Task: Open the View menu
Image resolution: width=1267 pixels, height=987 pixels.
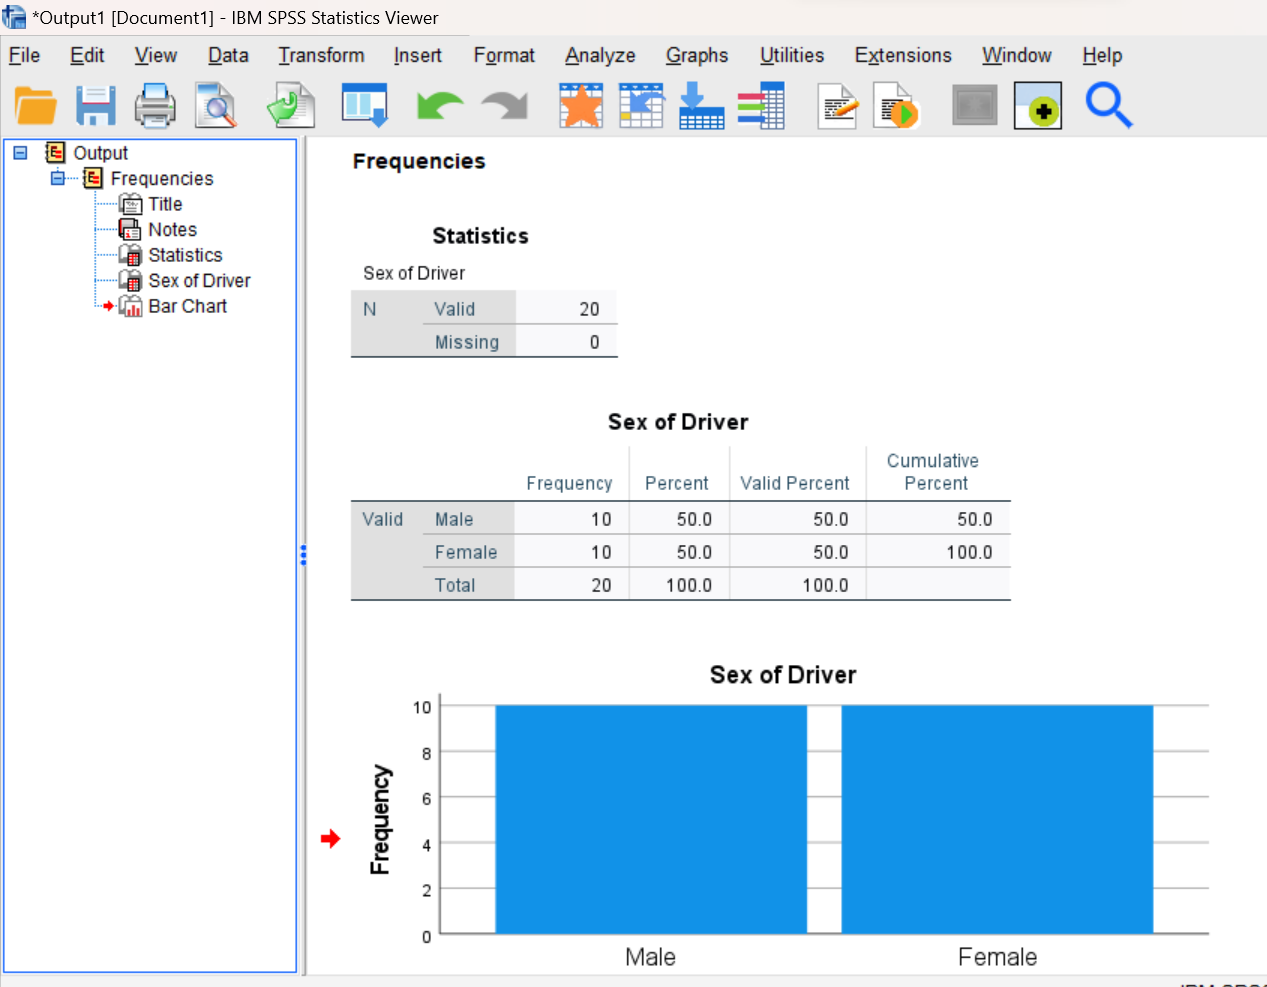Action: (156, 56)
